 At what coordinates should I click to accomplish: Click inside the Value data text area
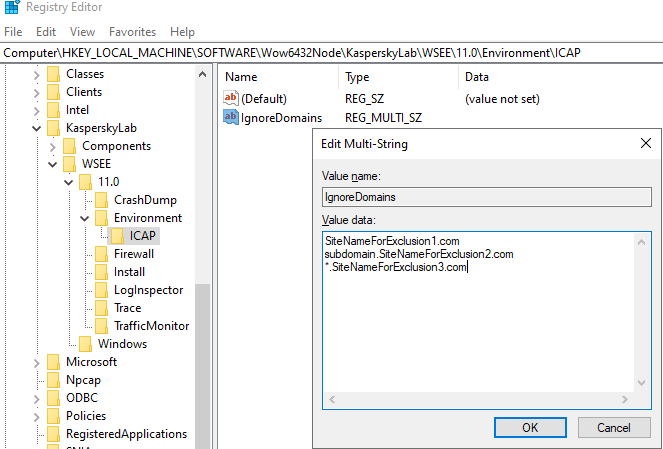point(478,313)
